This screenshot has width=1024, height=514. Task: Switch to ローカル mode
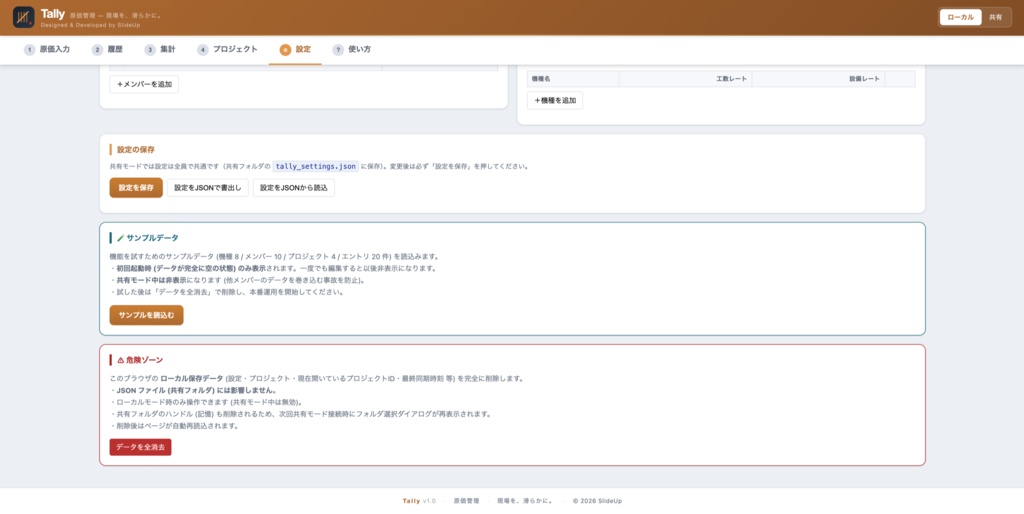[960, 18]
